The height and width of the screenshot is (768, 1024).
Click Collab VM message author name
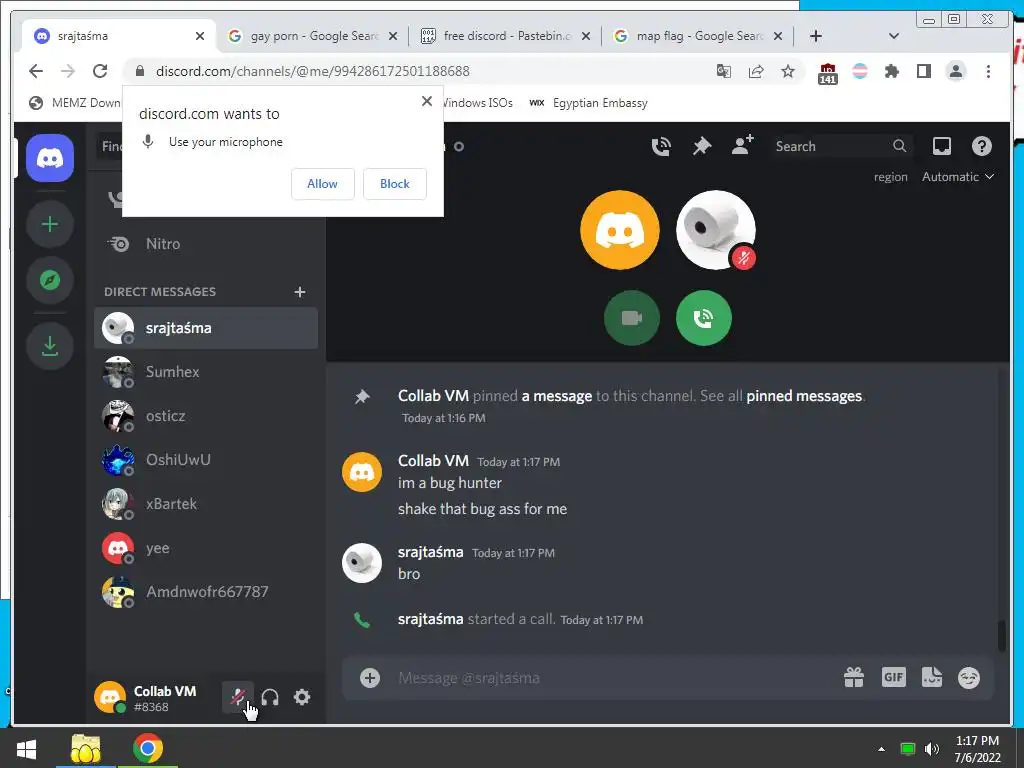tap(433, 460)
